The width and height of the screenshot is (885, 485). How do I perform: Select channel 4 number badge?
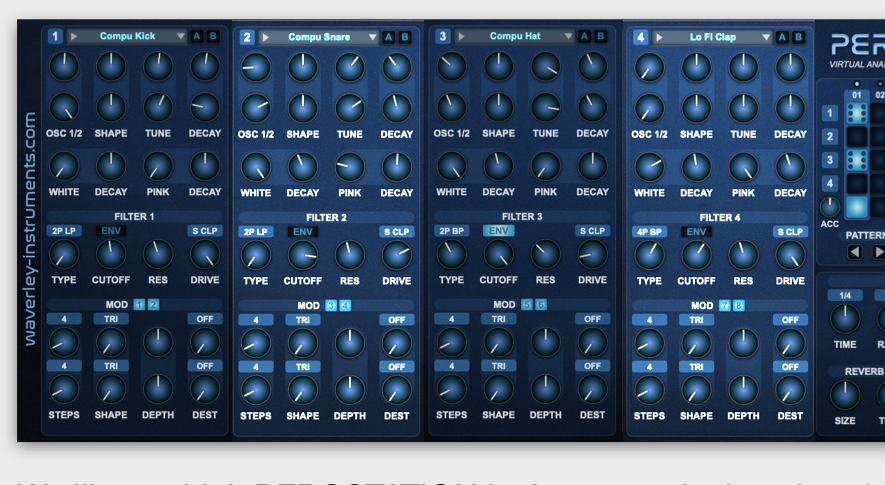coord(640,37)
